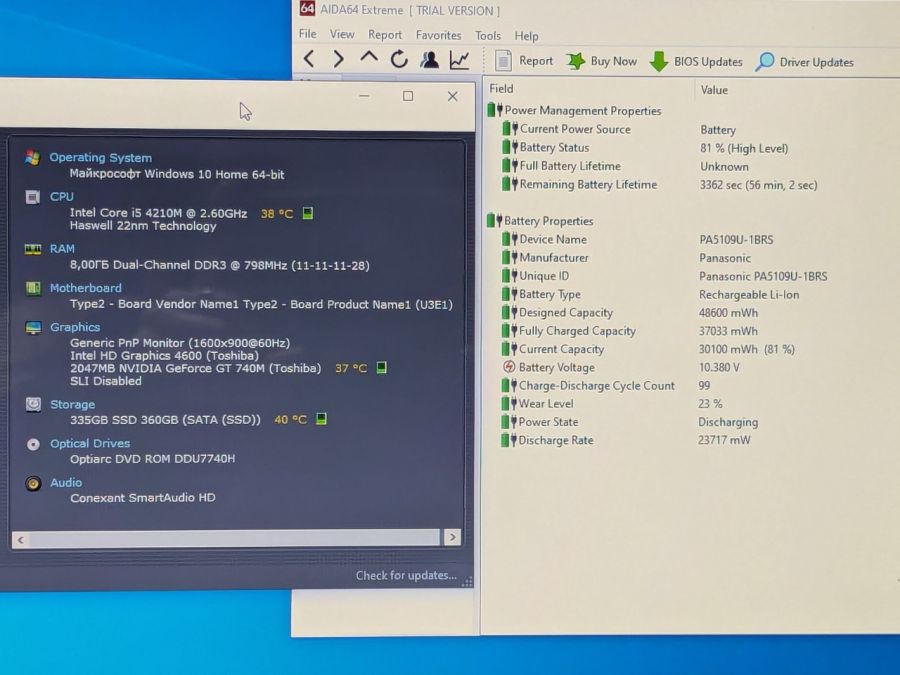
Task: Go back with AIDA64 back arrow
Action: pyautogui.click(x=309, y=59)
